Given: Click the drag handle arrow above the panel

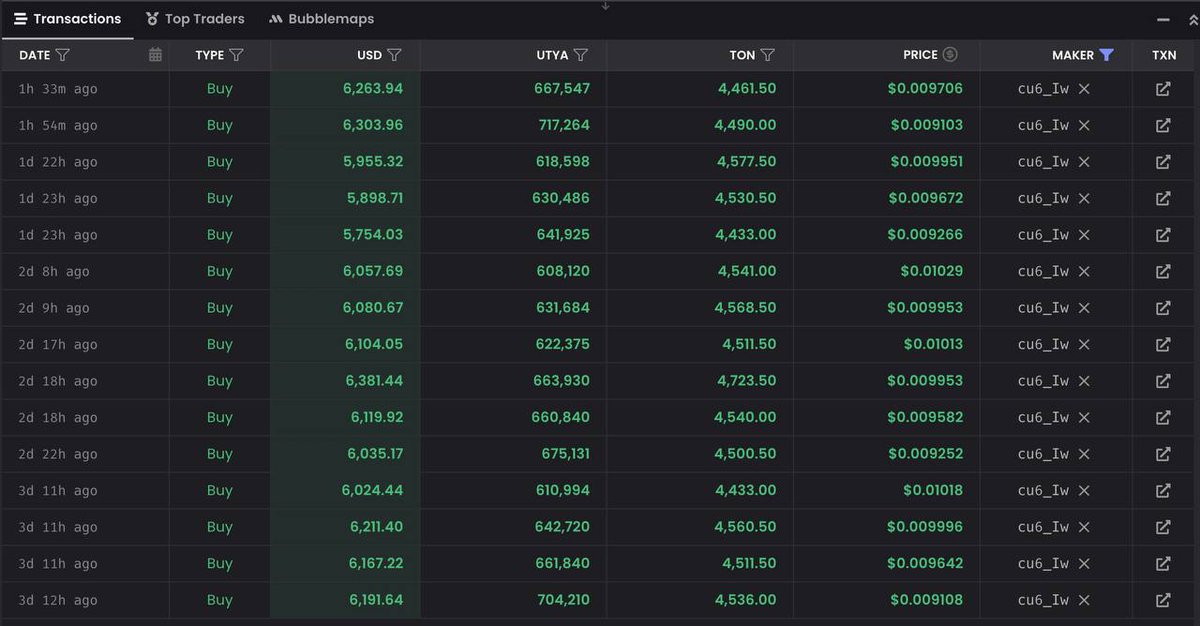Looking at the screenshot, I should coord(605,5).
